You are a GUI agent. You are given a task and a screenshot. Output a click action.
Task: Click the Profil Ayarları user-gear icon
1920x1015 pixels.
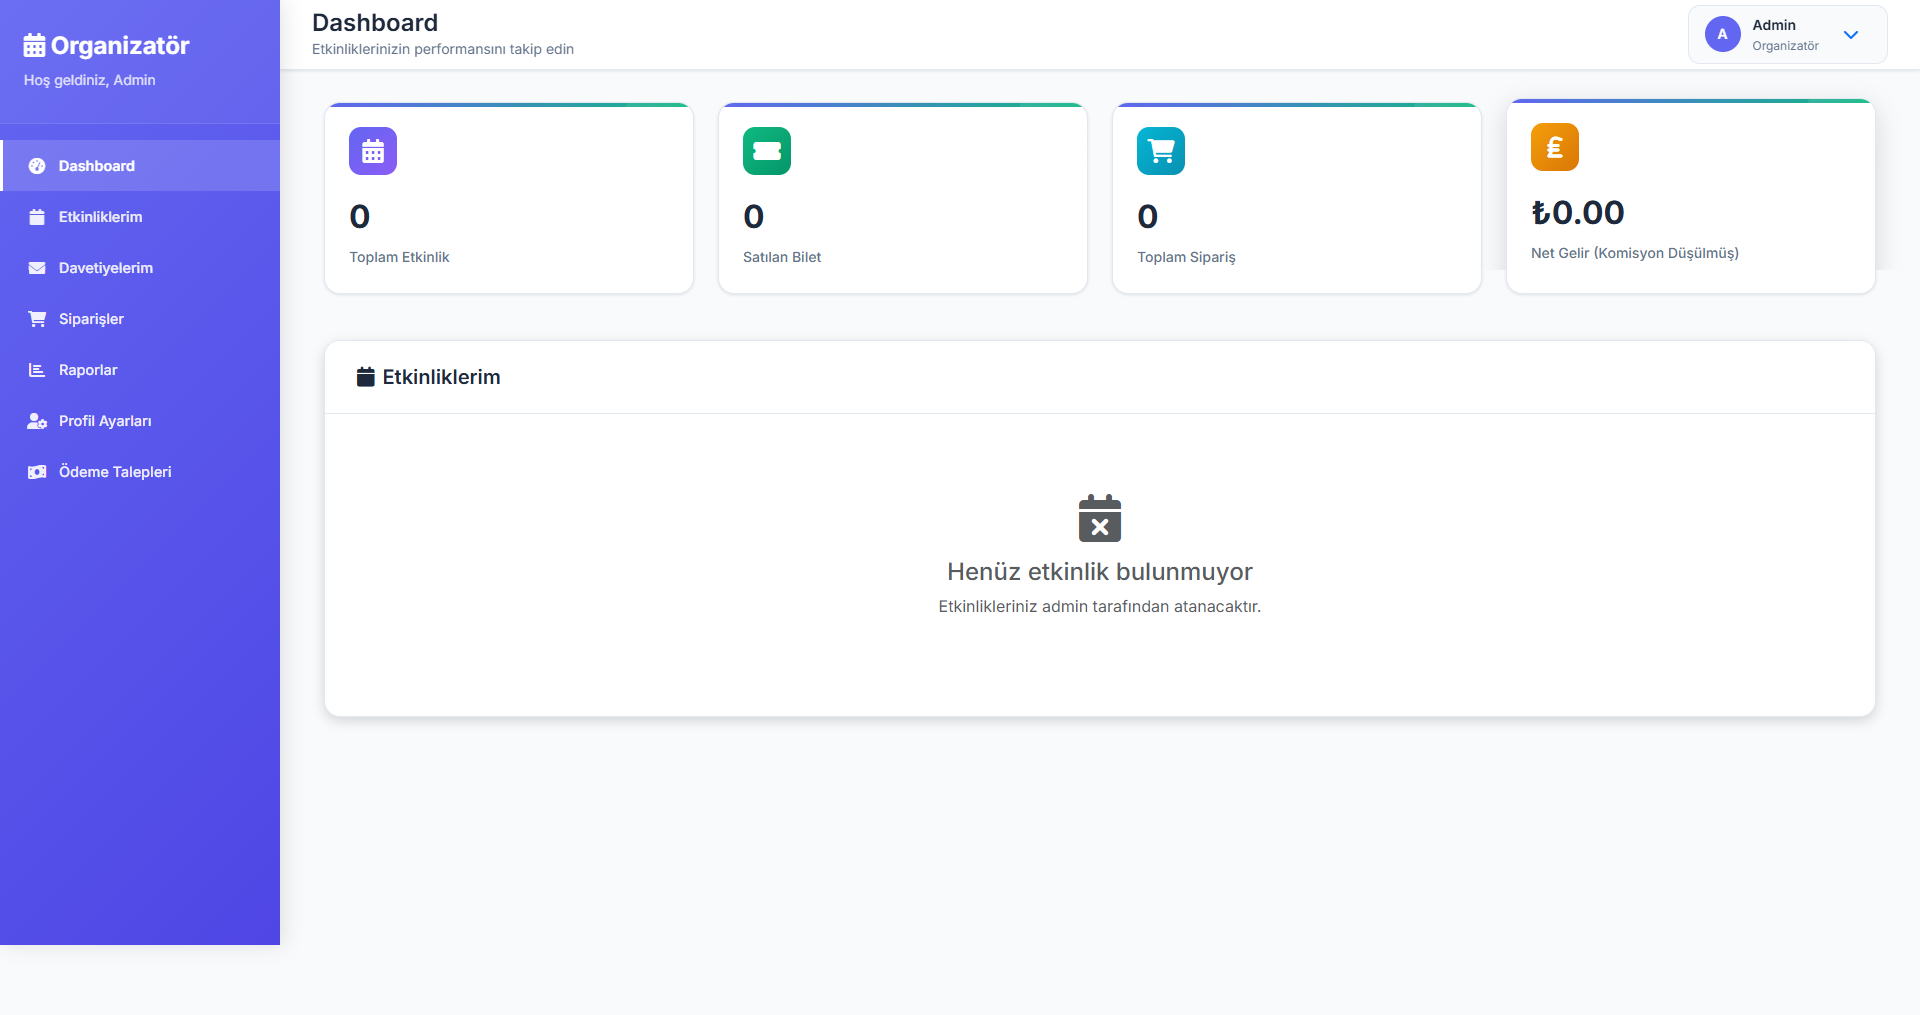tap(37, 421)
